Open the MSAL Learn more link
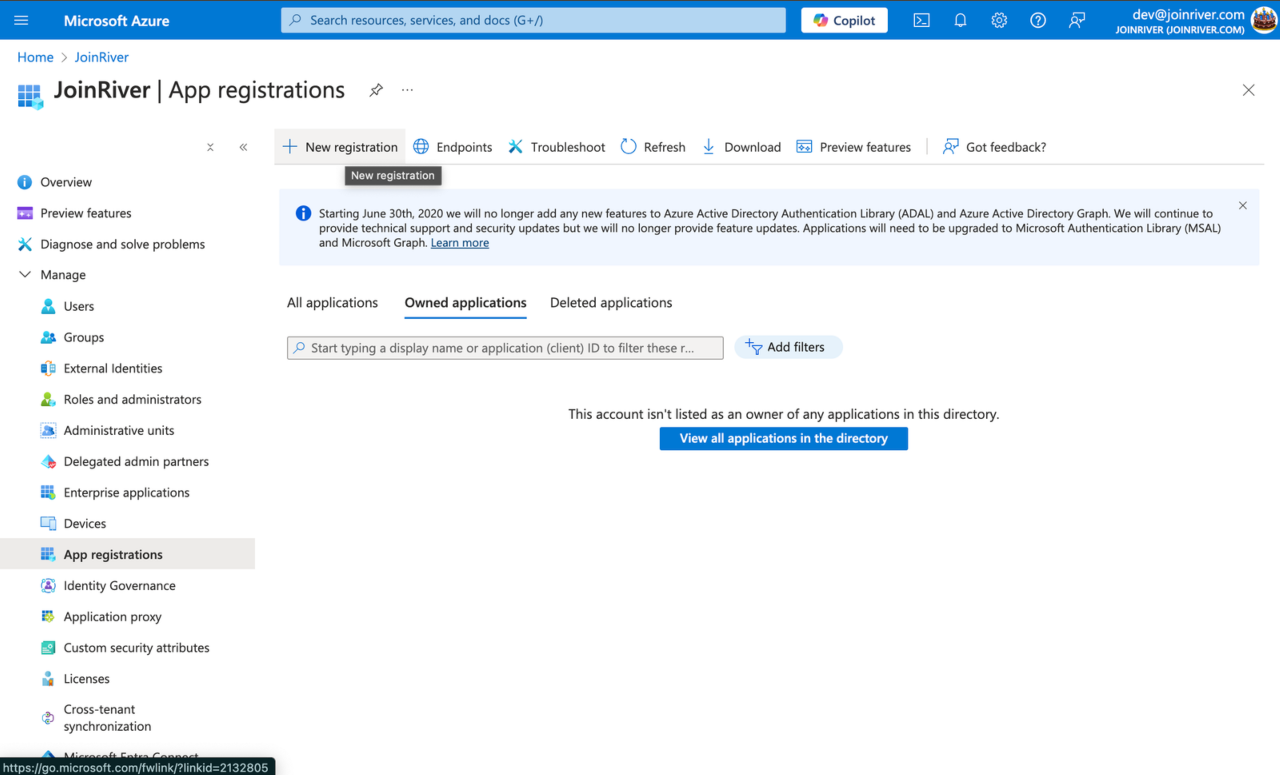Viewport: 1280px width, 775px height. 459,242
